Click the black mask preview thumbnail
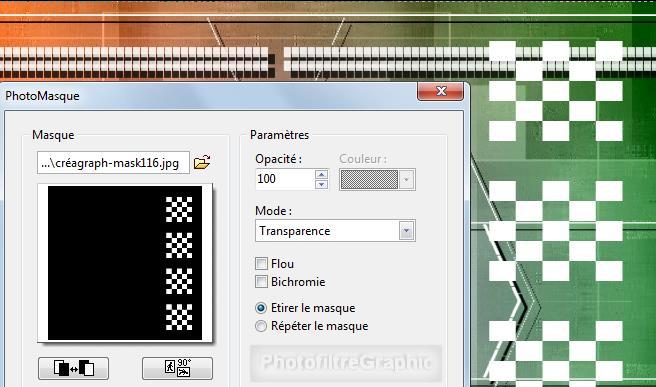Image resolution: width=656 pixels, height=387 pixels. [125, 263]
